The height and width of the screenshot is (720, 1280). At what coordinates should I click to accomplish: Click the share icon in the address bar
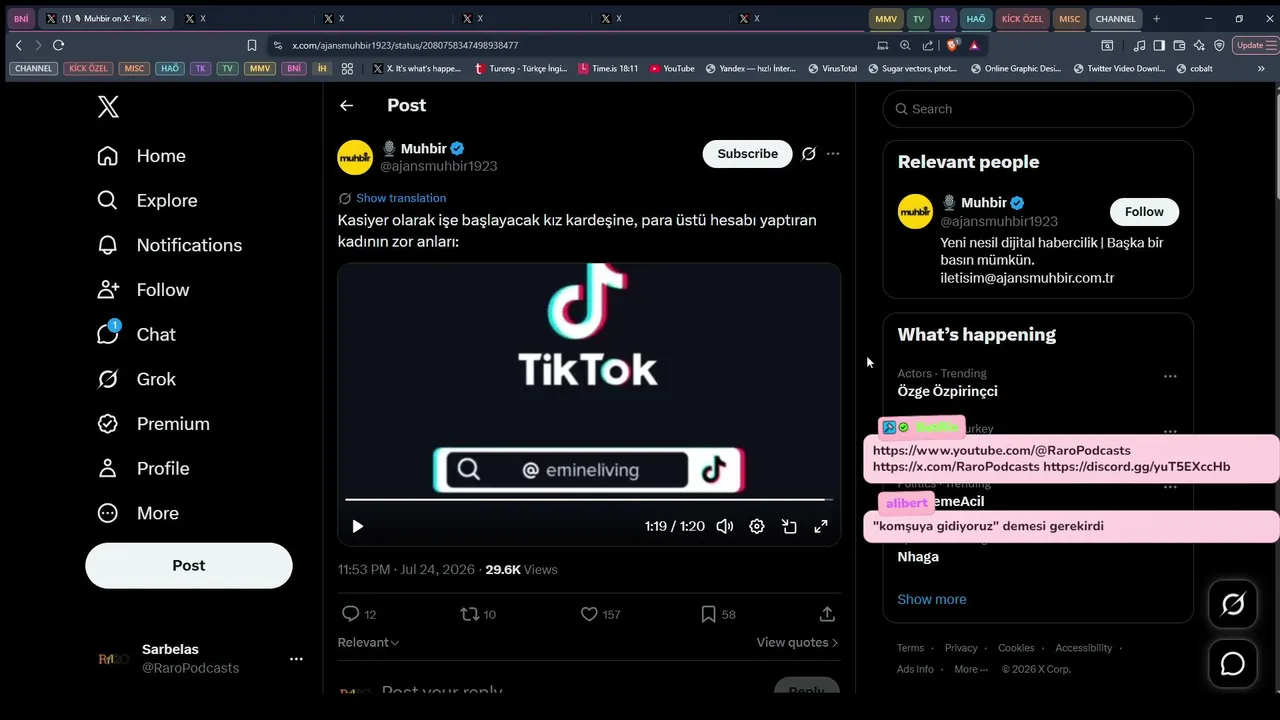pyautogui.click(x=928, y=45)
